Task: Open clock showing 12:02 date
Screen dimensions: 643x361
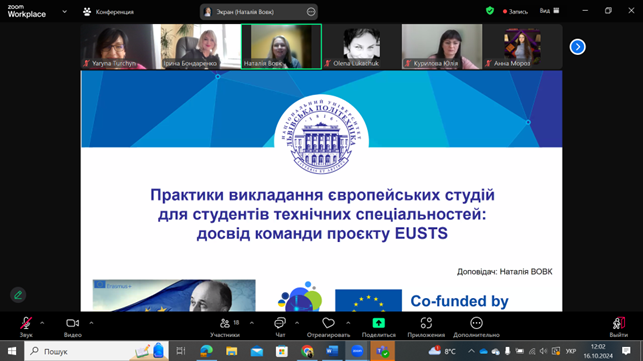Action: point(598,351)
